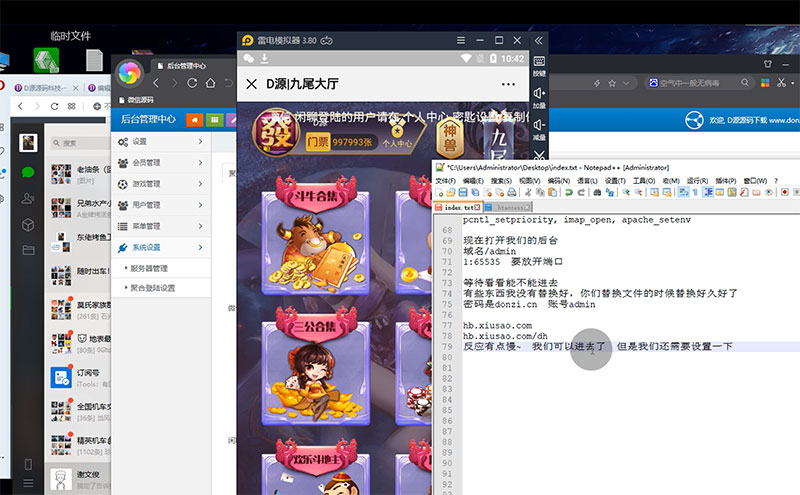Open Find with the binoculars icon
This screenshot has height=495, width=800.
click(597, 192)
